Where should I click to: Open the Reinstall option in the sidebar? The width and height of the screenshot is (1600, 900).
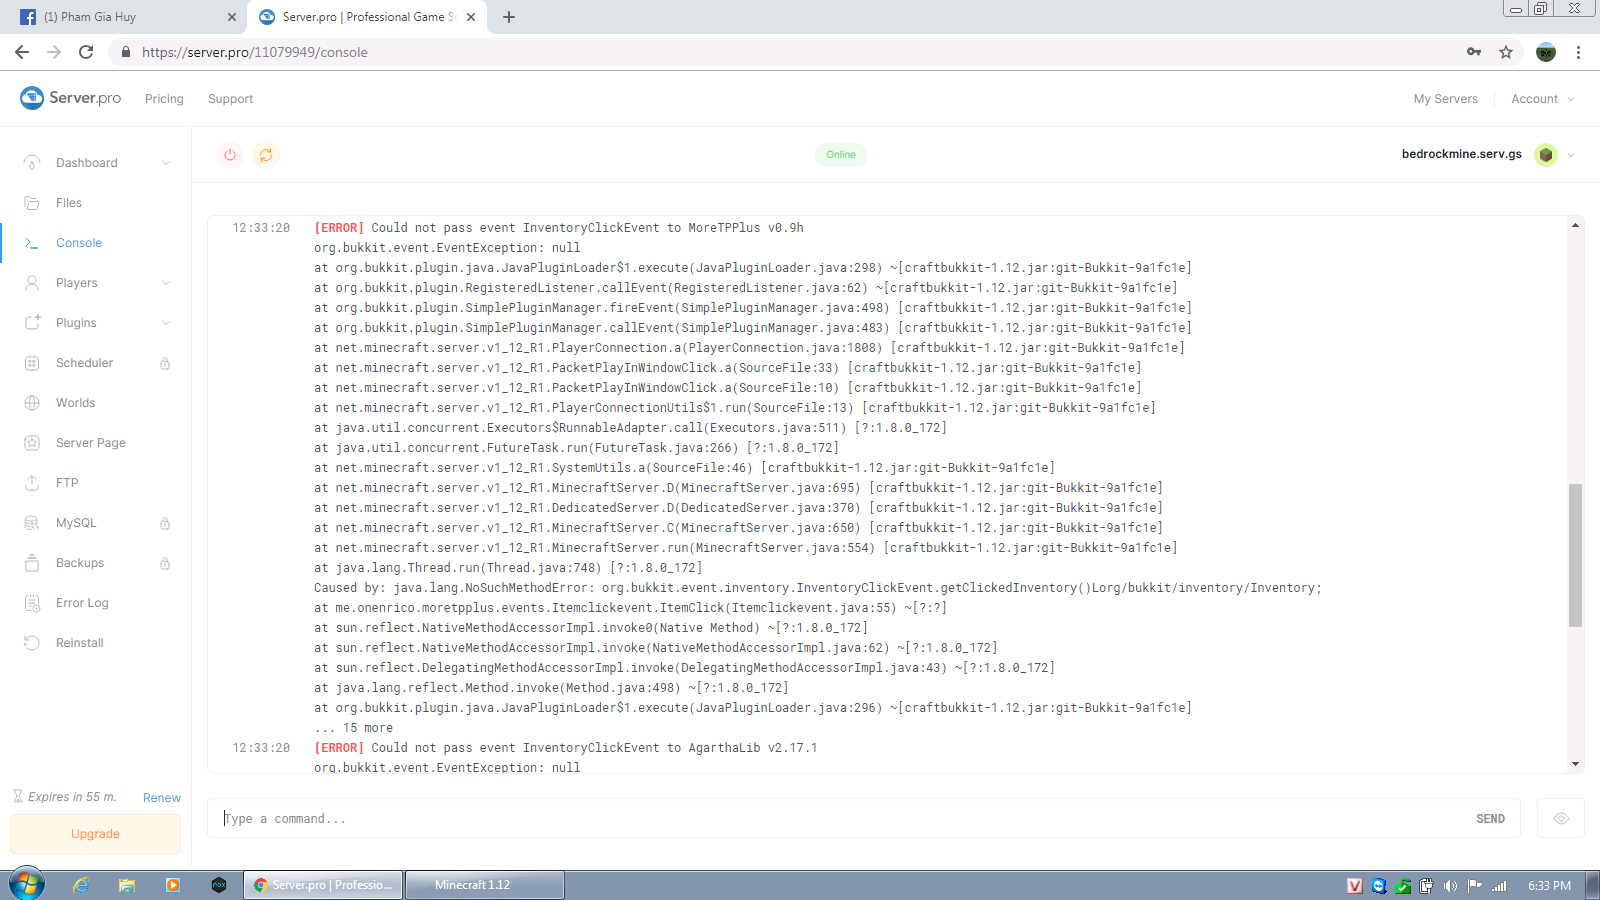click(80, 643)
